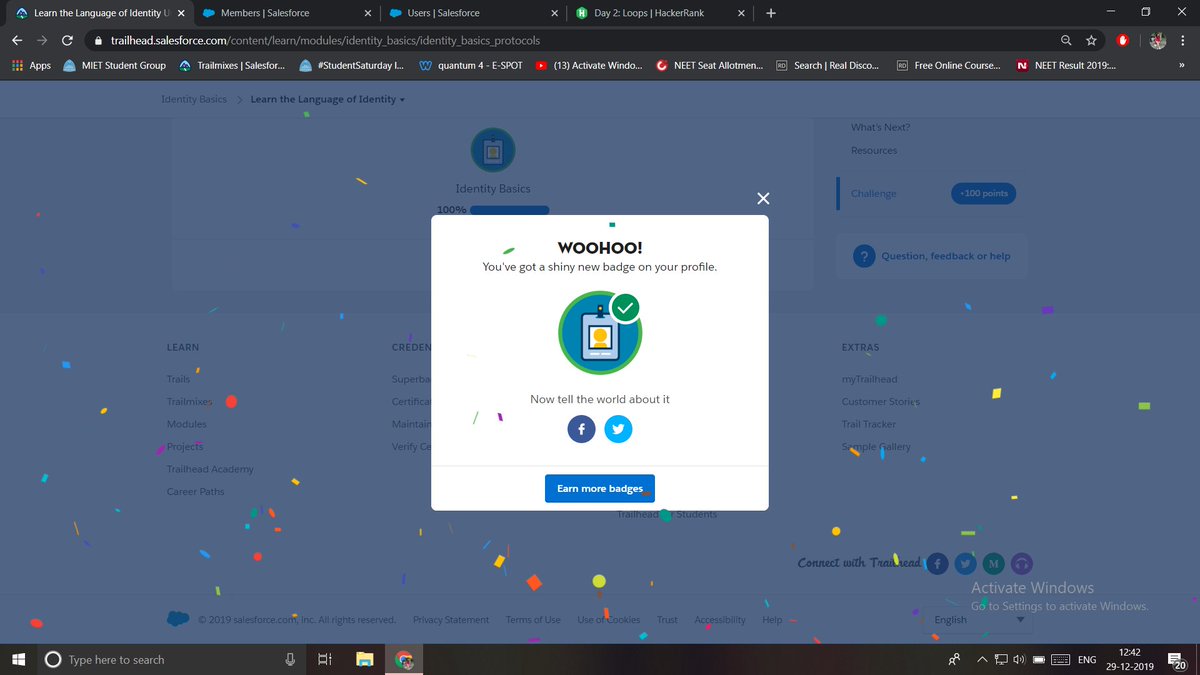Expand the bookmarks overflow chevron
Screen dimensions: 1200x675
[x=1181, y=65]
